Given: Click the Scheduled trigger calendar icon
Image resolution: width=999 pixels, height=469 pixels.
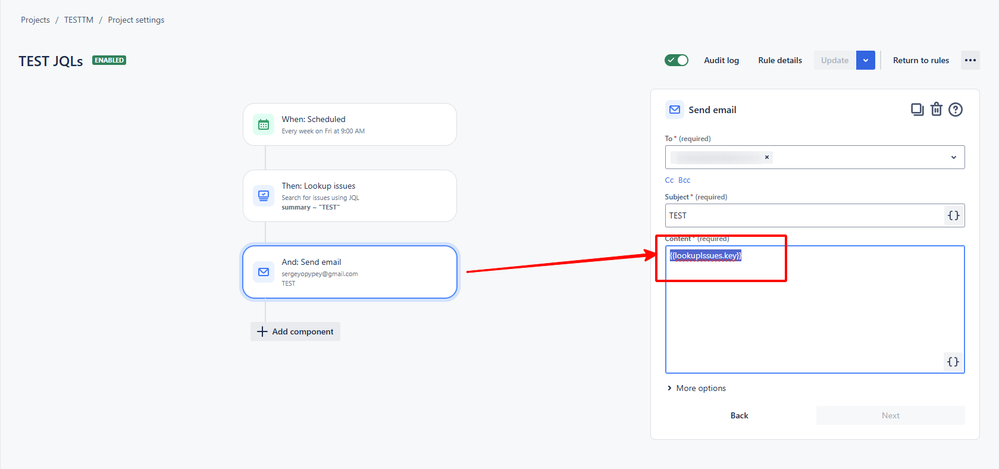Looking at the screenshot, I should coord(263,125).
